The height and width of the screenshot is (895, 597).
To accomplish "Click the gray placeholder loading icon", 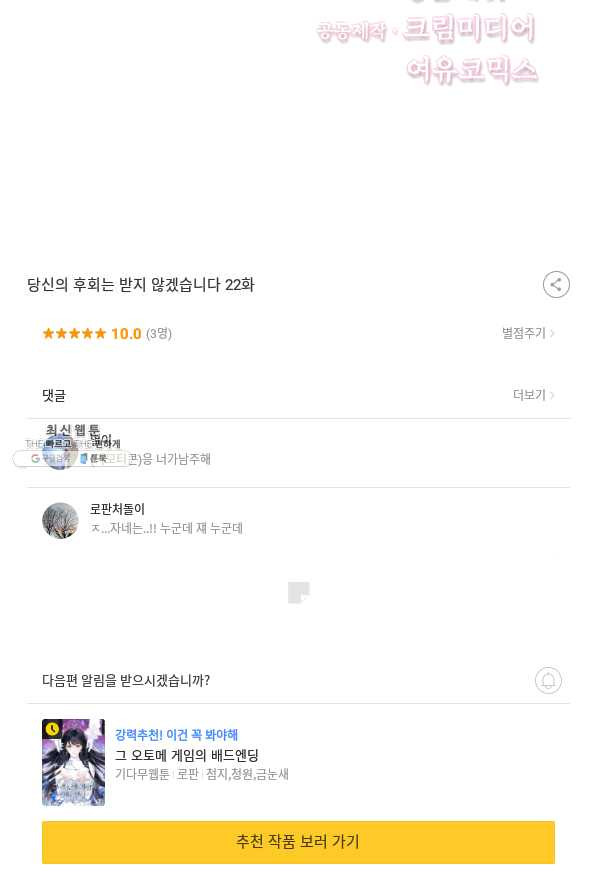I will [x=298, y=592].
